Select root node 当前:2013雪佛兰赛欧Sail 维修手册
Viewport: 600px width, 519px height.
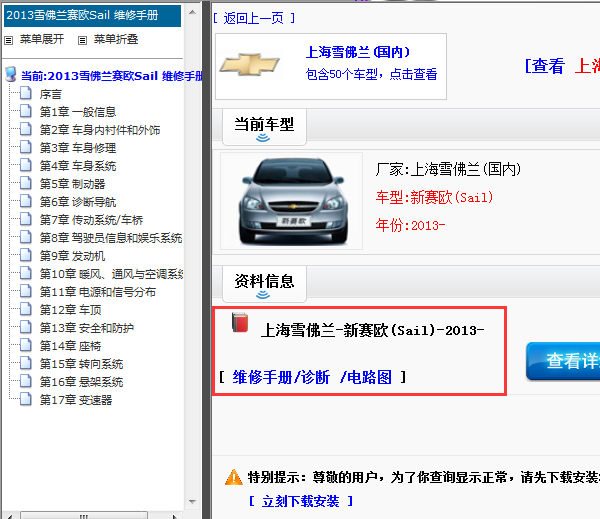[111, 76]
